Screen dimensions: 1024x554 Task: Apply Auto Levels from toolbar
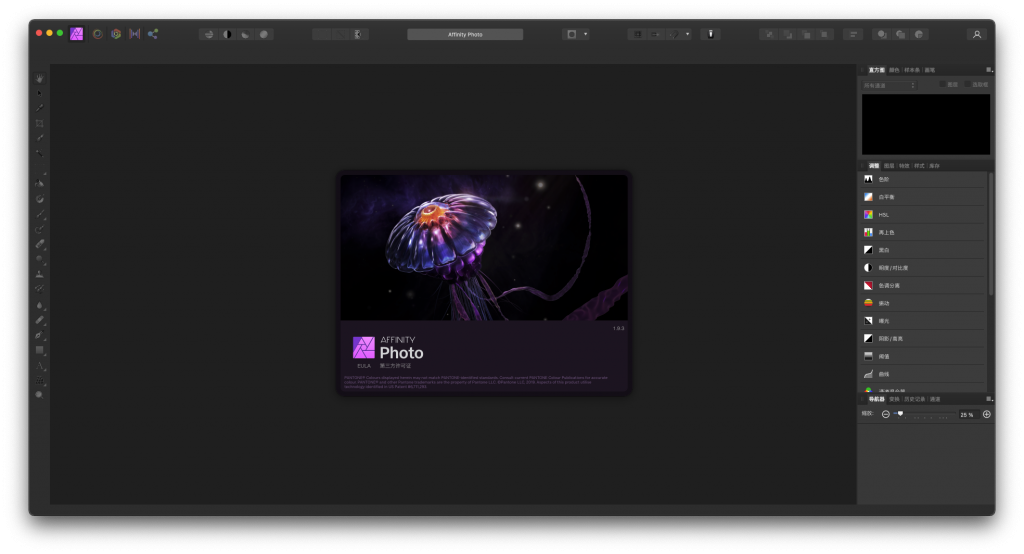[209, 35]
